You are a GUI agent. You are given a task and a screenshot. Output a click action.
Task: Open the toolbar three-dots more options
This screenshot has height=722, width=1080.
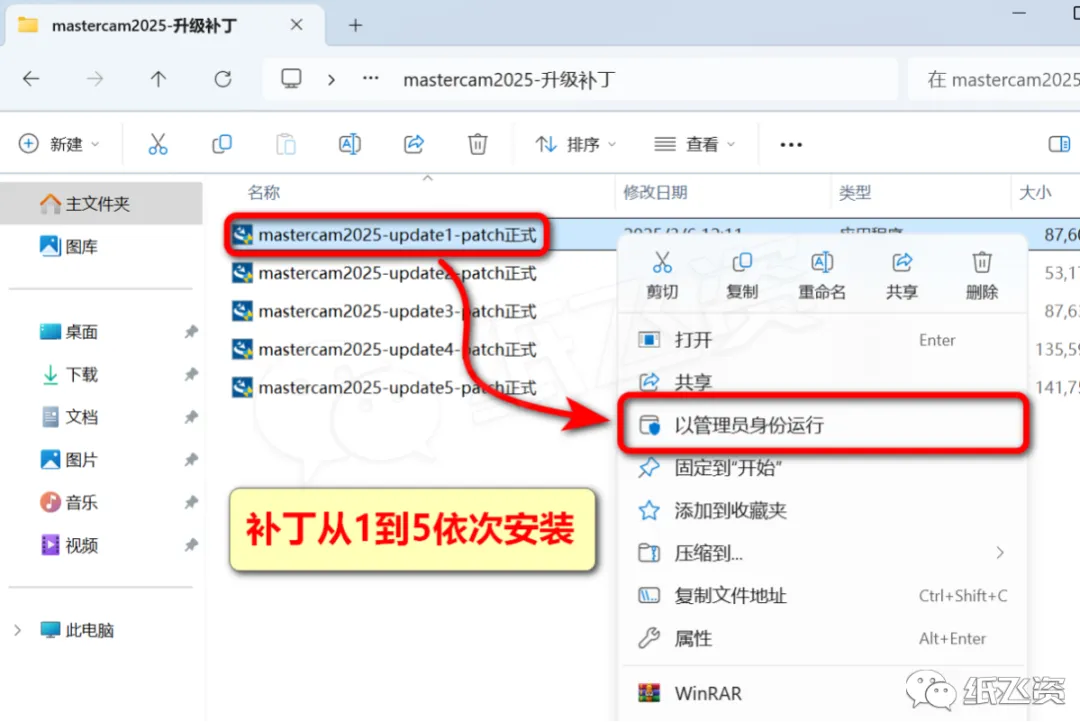coord(791,145)
